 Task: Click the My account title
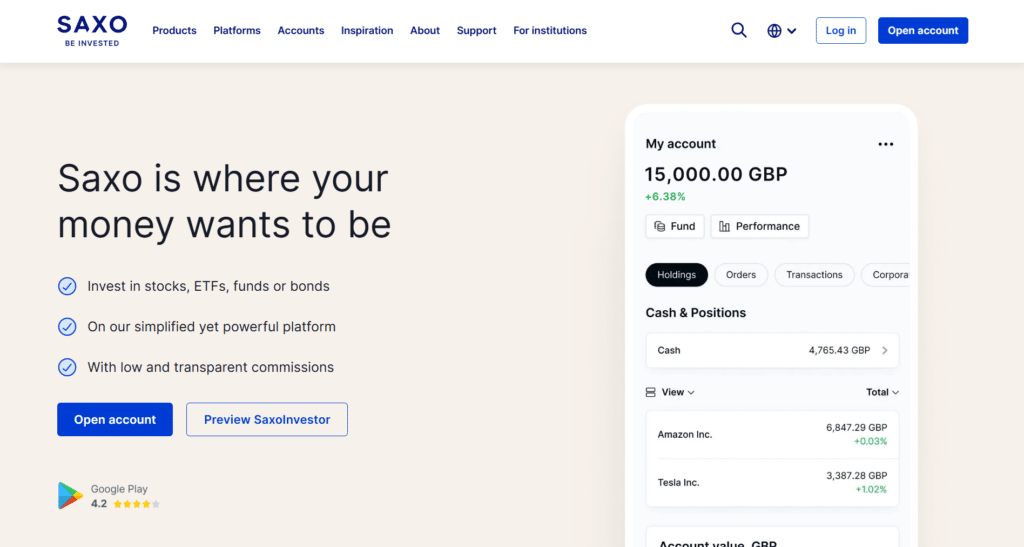[x=680, y=144]
